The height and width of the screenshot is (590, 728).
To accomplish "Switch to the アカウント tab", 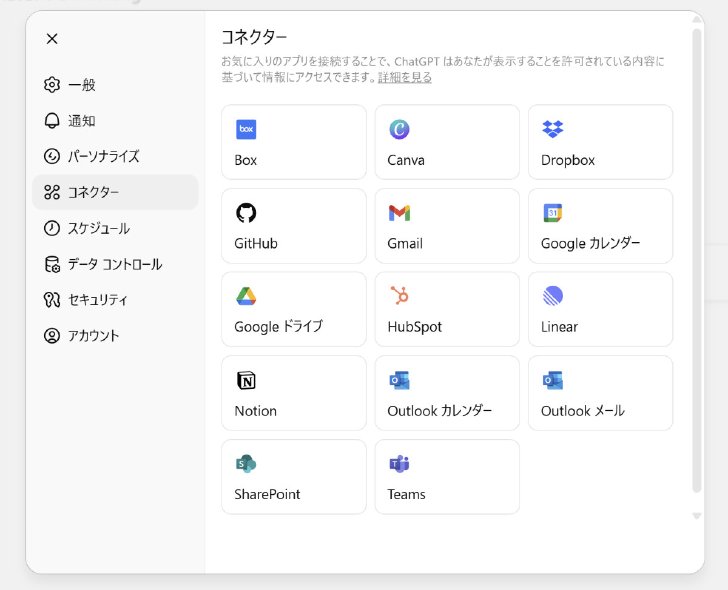I will (115, 336).
